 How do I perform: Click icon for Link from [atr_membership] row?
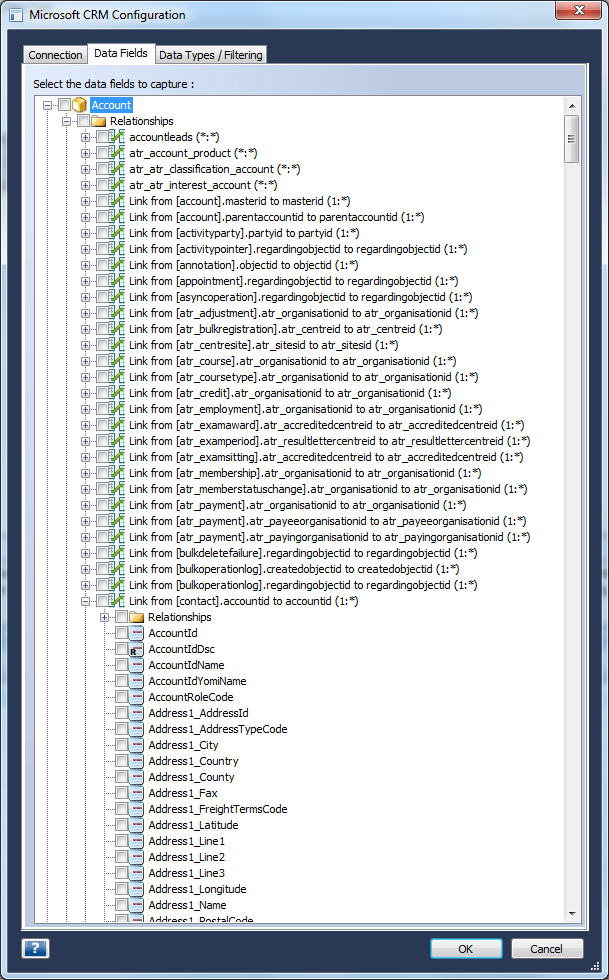(x=118, y=473)
